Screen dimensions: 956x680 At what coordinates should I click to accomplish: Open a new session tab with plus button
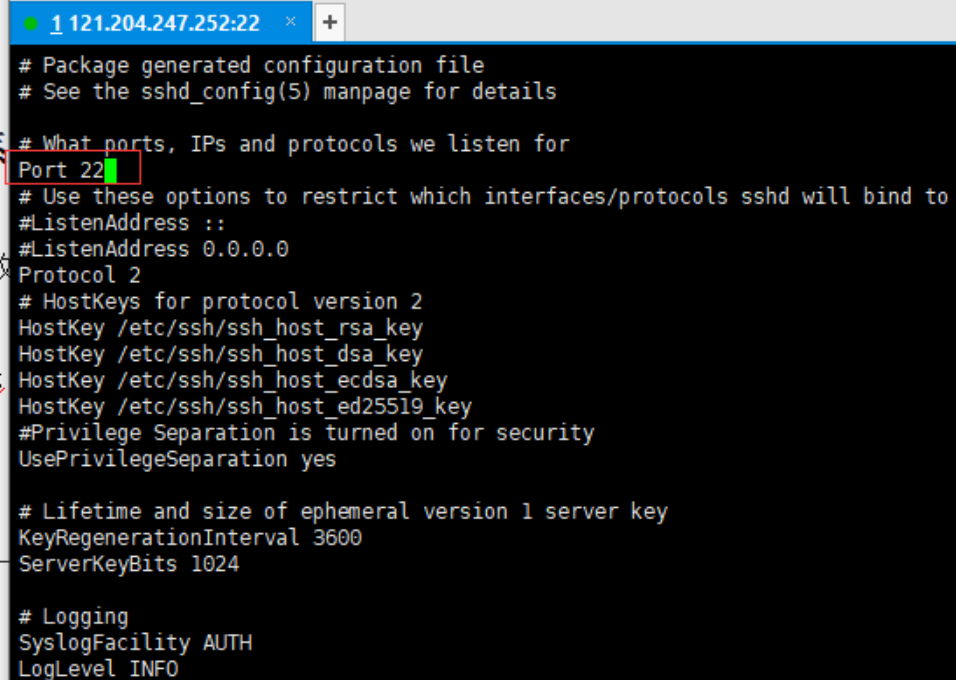pos(329,22)
